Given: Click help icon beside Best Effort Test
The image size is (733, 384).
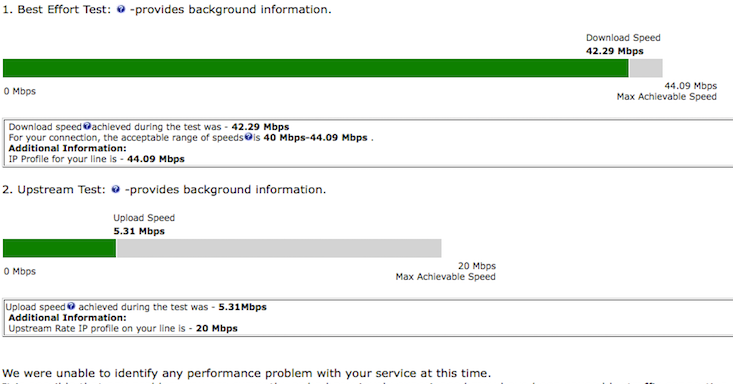Looking at the screenshot, I should 121,9.
